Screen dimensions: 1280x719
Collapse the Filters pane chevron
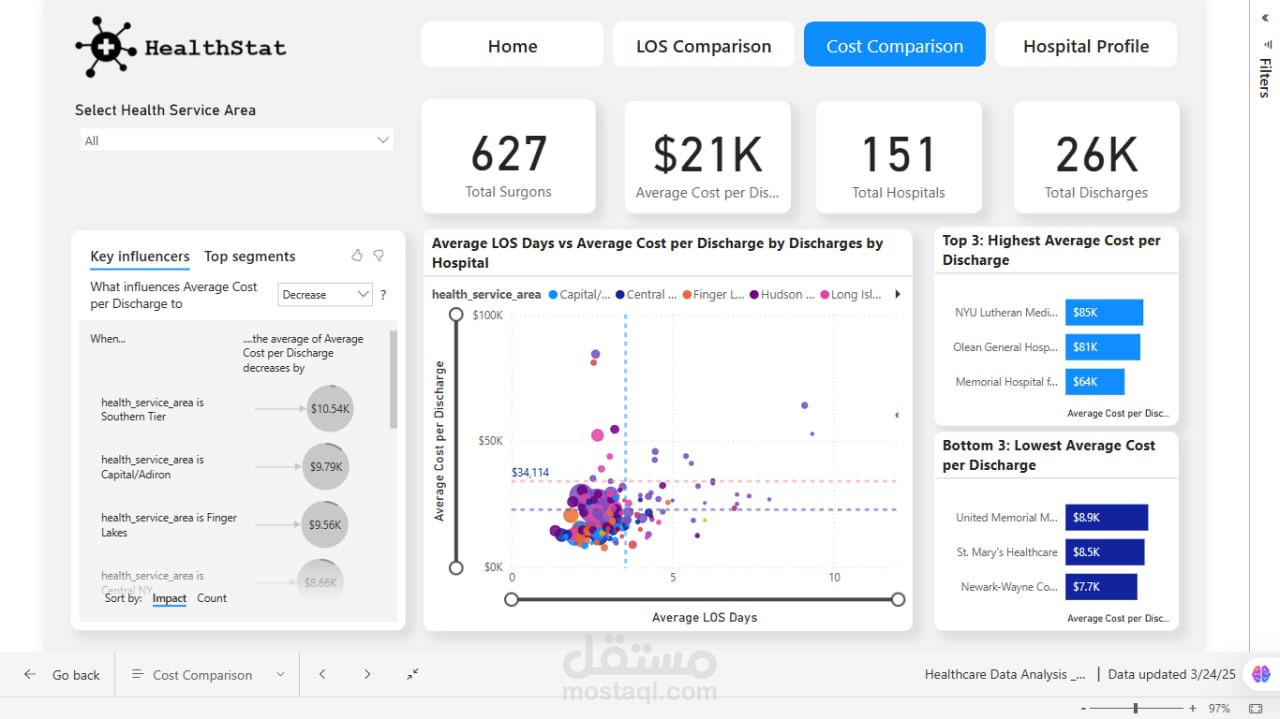tap(1265, 18)
